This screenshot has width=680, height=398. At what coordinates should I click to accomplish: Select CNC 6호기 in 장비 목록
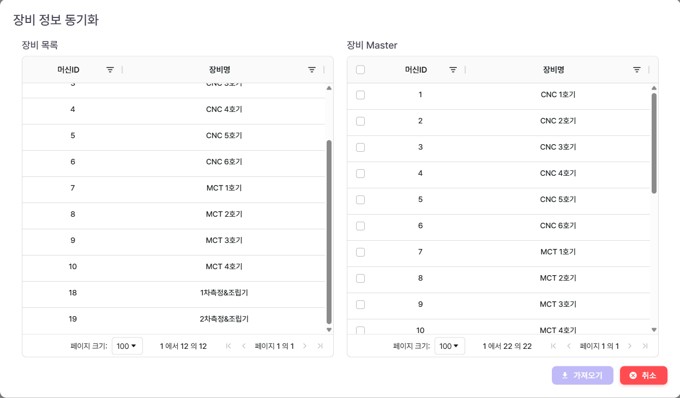click(x=173, y=162)
